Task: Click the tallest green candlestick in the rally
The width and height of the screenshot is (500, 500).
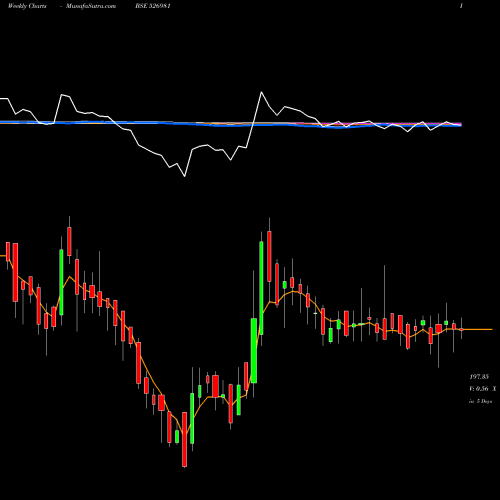Action: 261,288
